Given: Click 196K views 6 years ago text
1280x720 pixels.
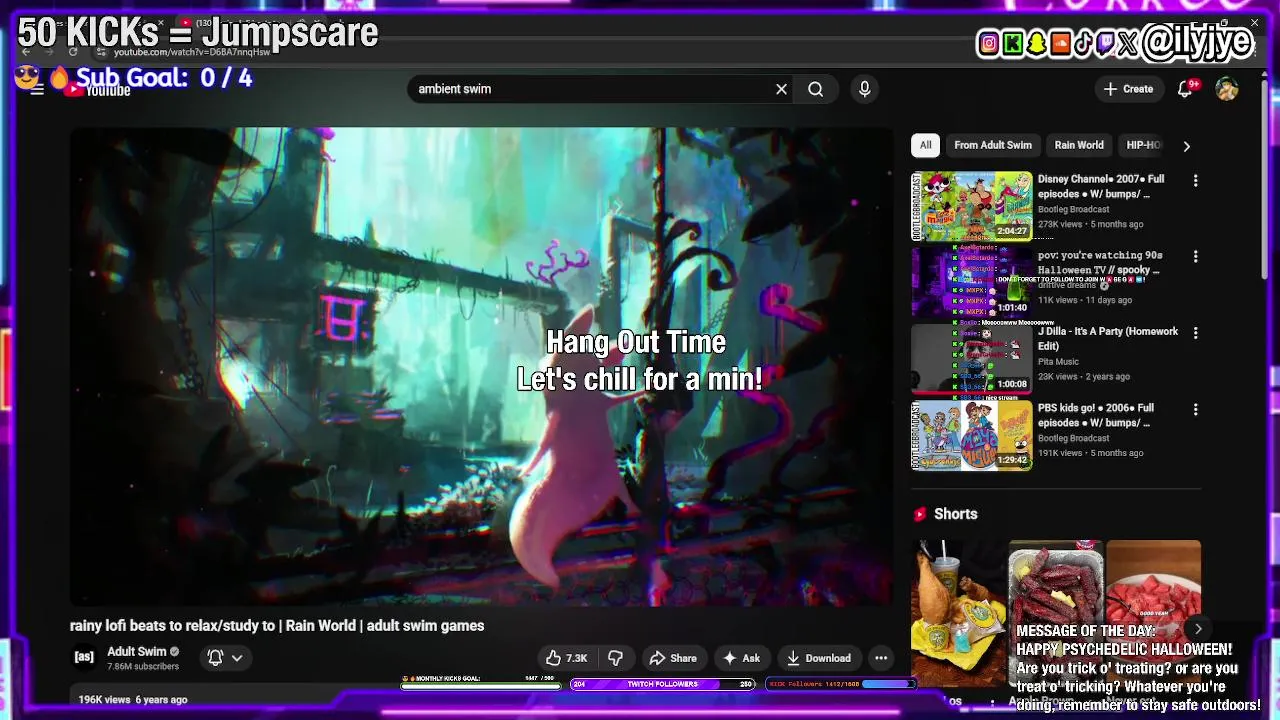Looking at the screenshot, I should pos(133,700).
